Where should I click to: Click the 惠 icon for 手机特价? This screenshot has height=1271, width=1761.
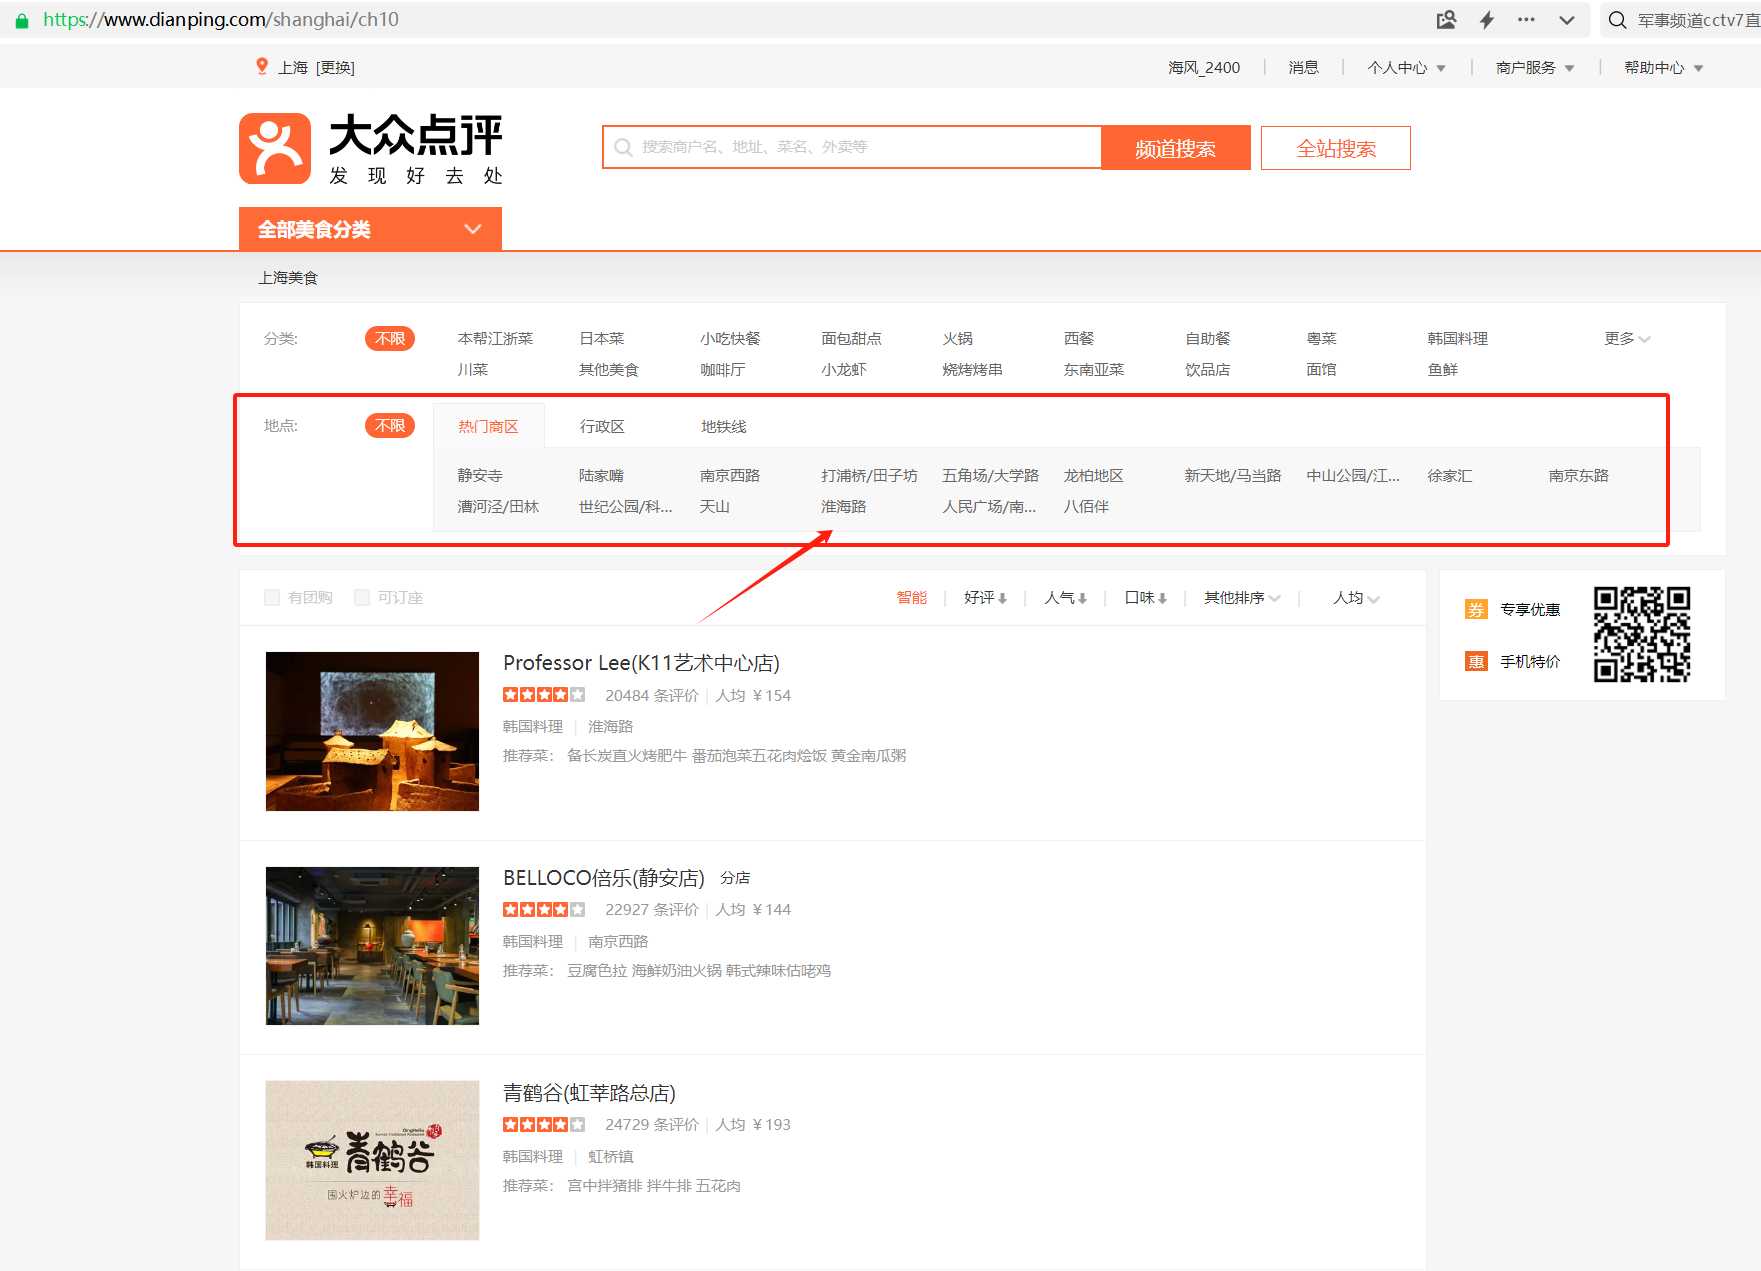(1476, 661)
